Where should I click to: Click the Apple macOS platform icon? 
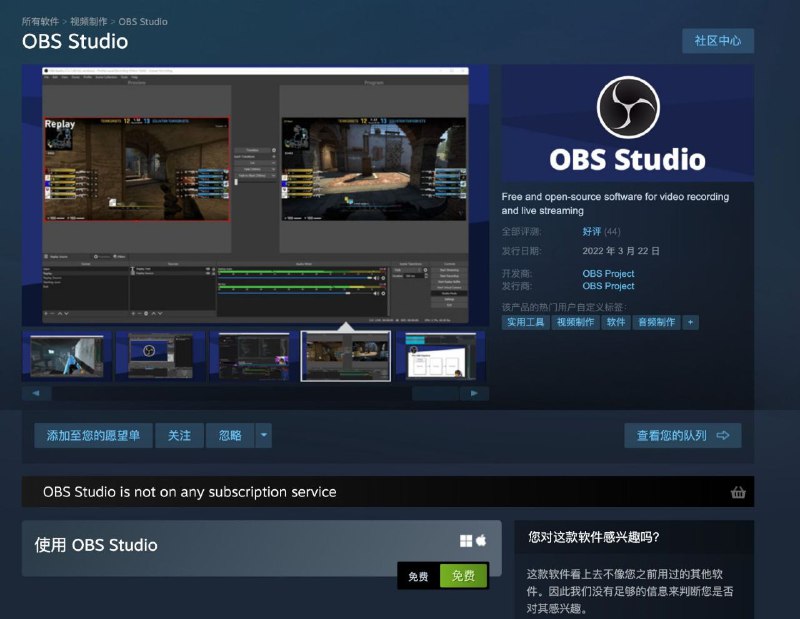point(481,541)
